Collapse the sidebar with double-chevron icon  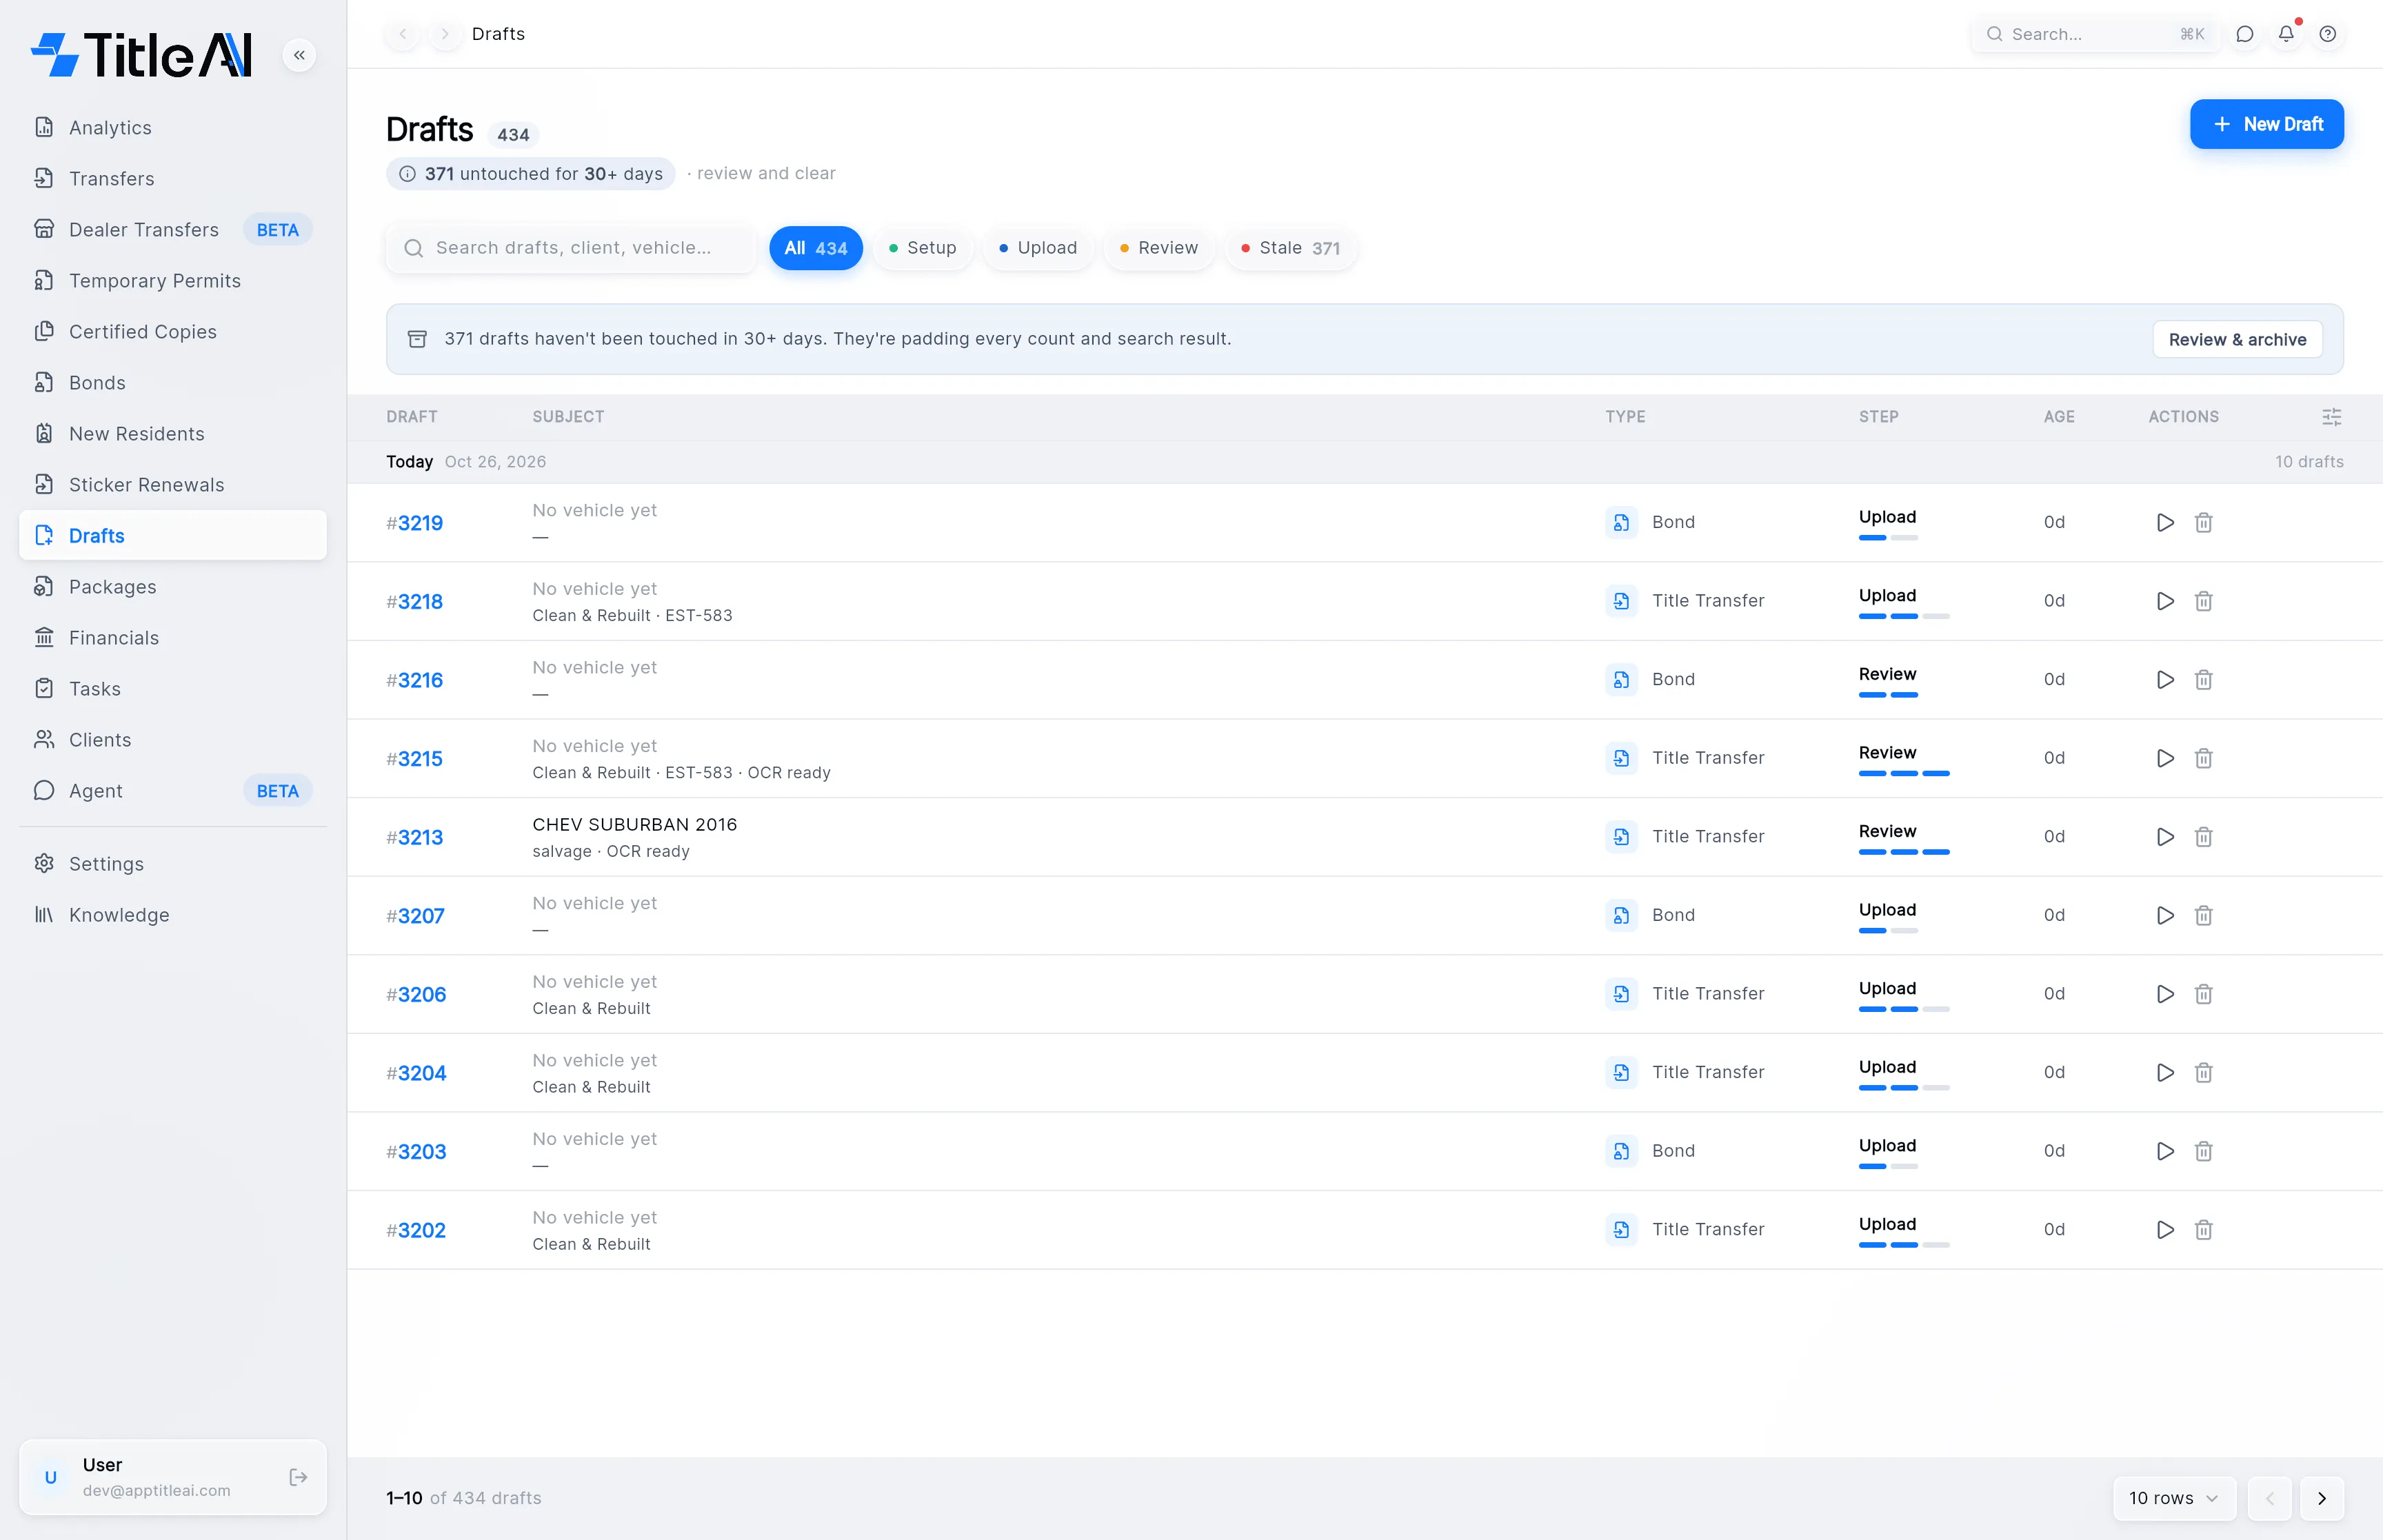tap(299, 55)
